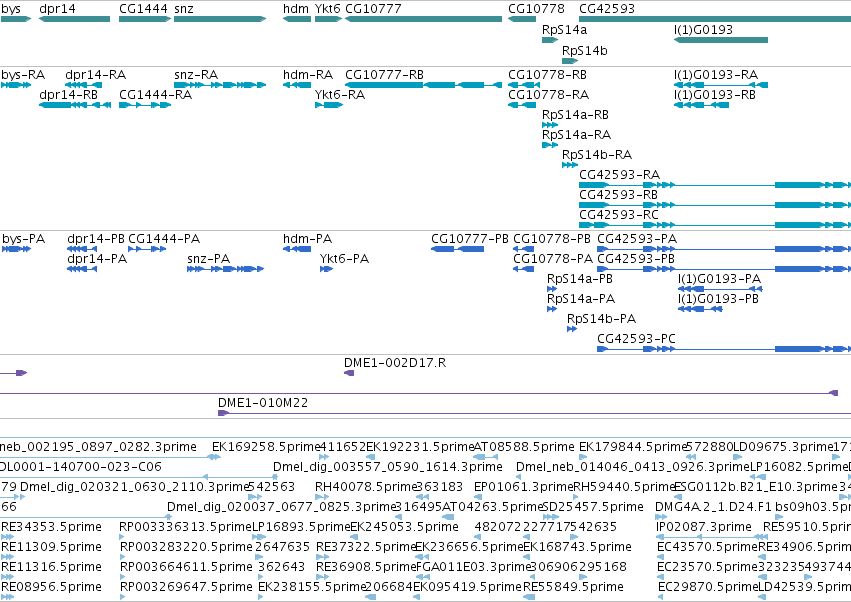The image size is (851, 602).
Task: Click the RpS14a-PA protein label
Action: tap(581, 299)
